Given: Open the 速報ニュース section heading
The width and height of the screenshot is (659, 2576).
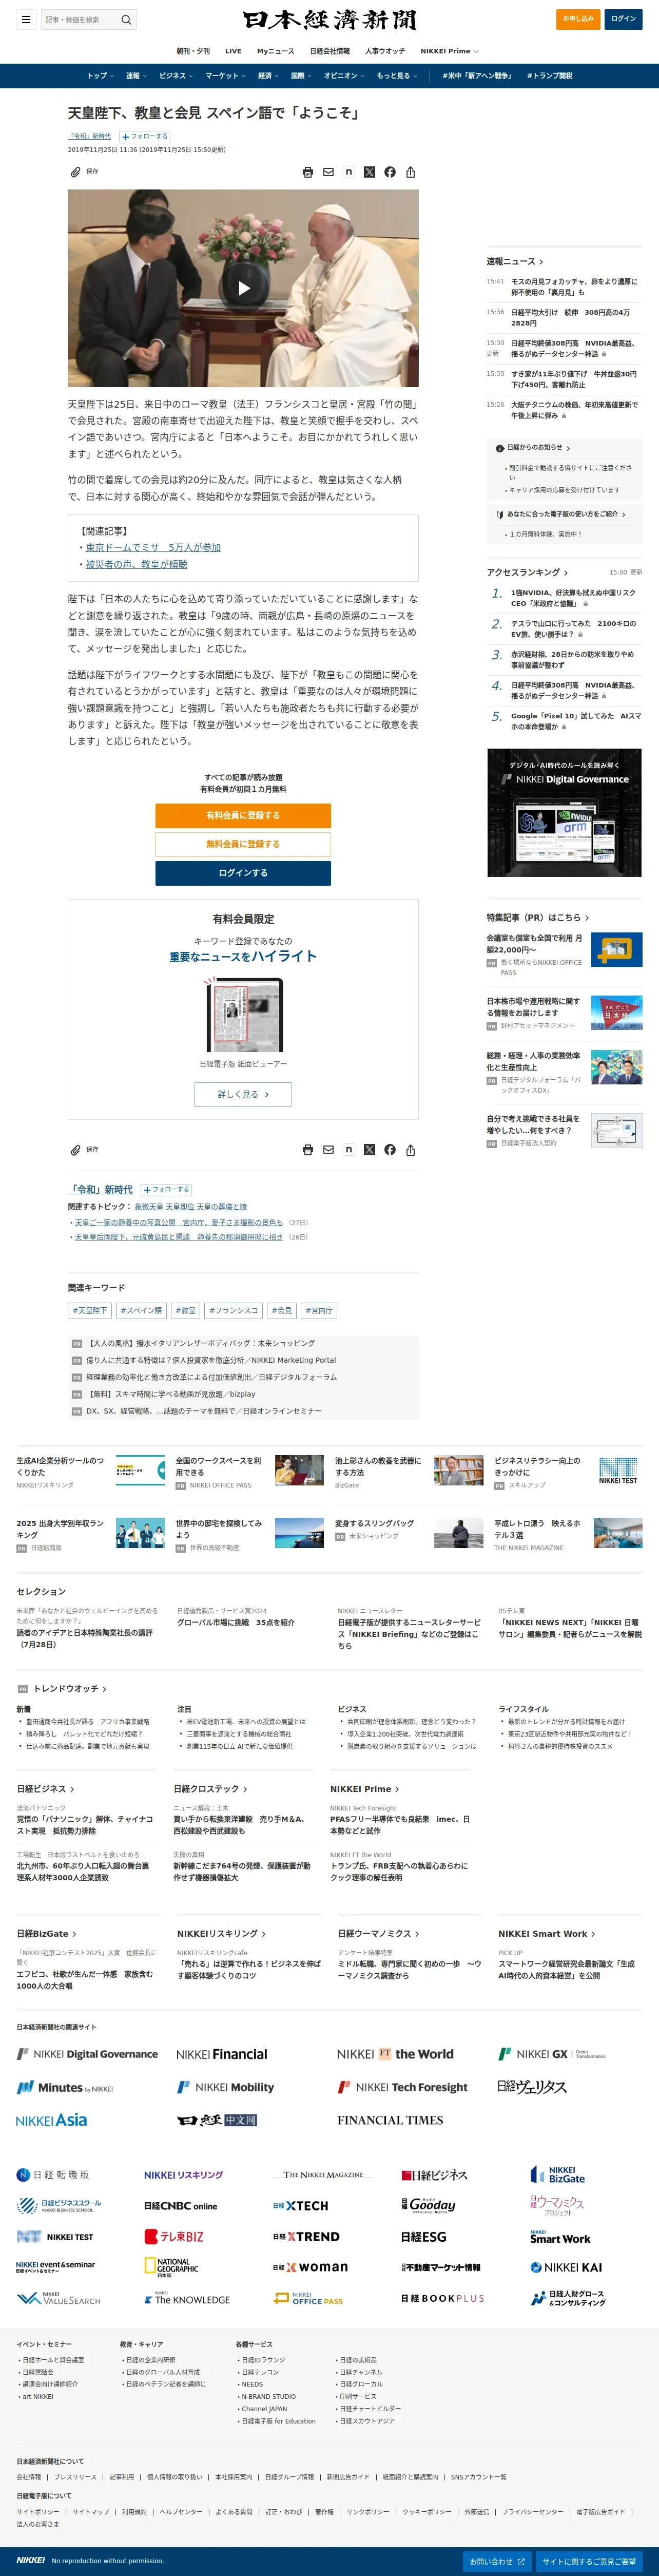Looking at the screenshot, I should 515,262.
